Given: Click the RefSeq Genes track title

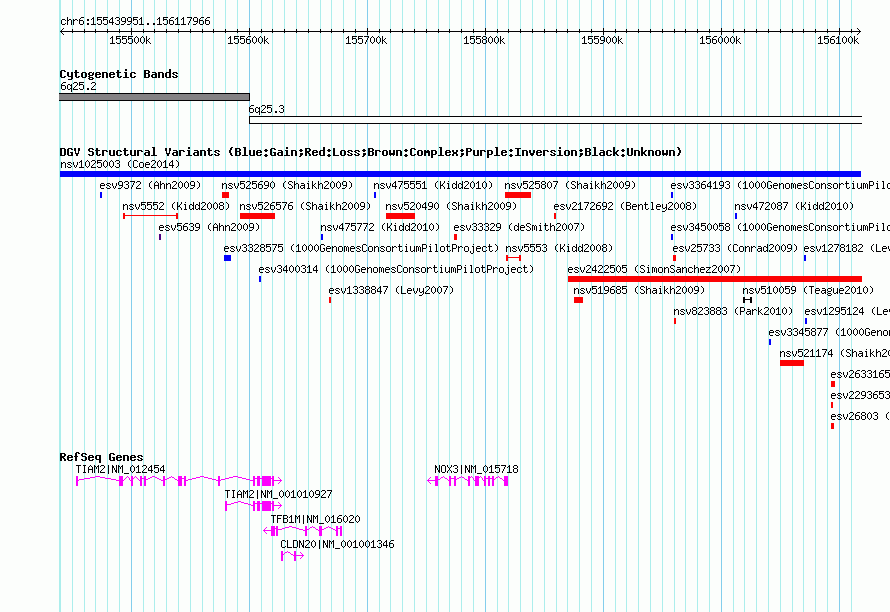Looking at the screenshot, I should [101, 457].
